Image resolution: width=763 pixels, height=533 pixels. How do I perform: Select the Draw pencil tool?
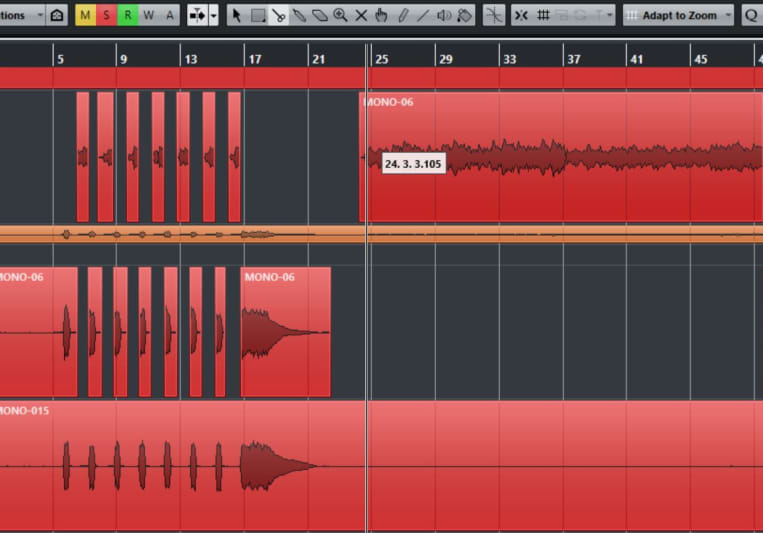[x=402, y=15]
